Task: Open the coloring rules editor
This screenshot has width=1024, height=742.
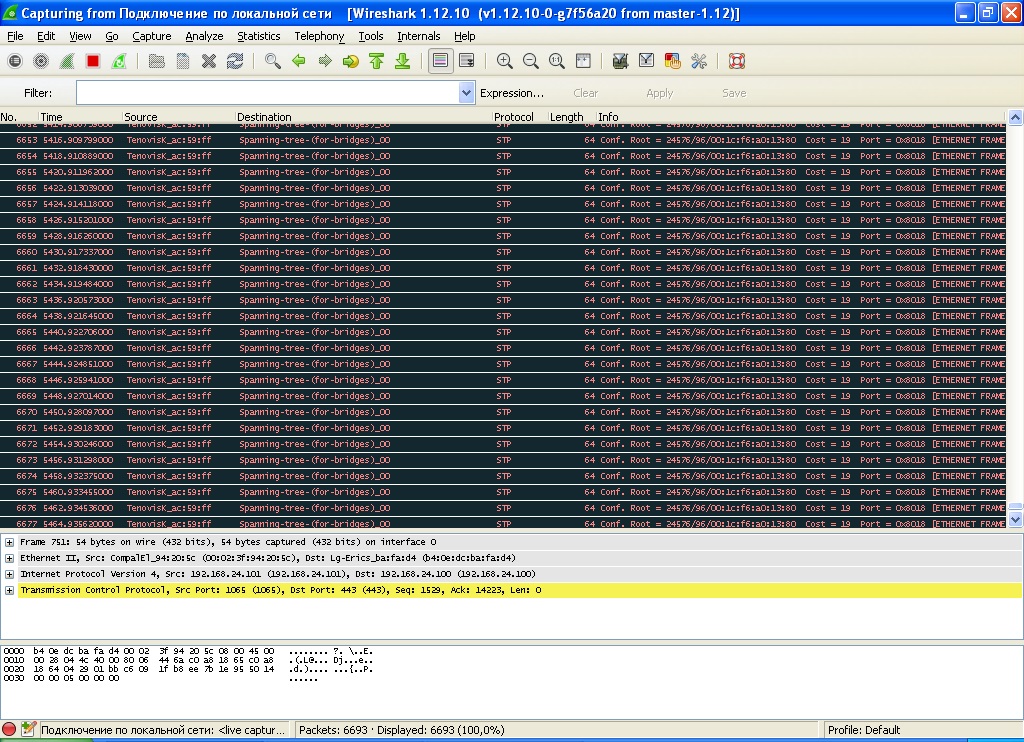Action: click(672, 61)
